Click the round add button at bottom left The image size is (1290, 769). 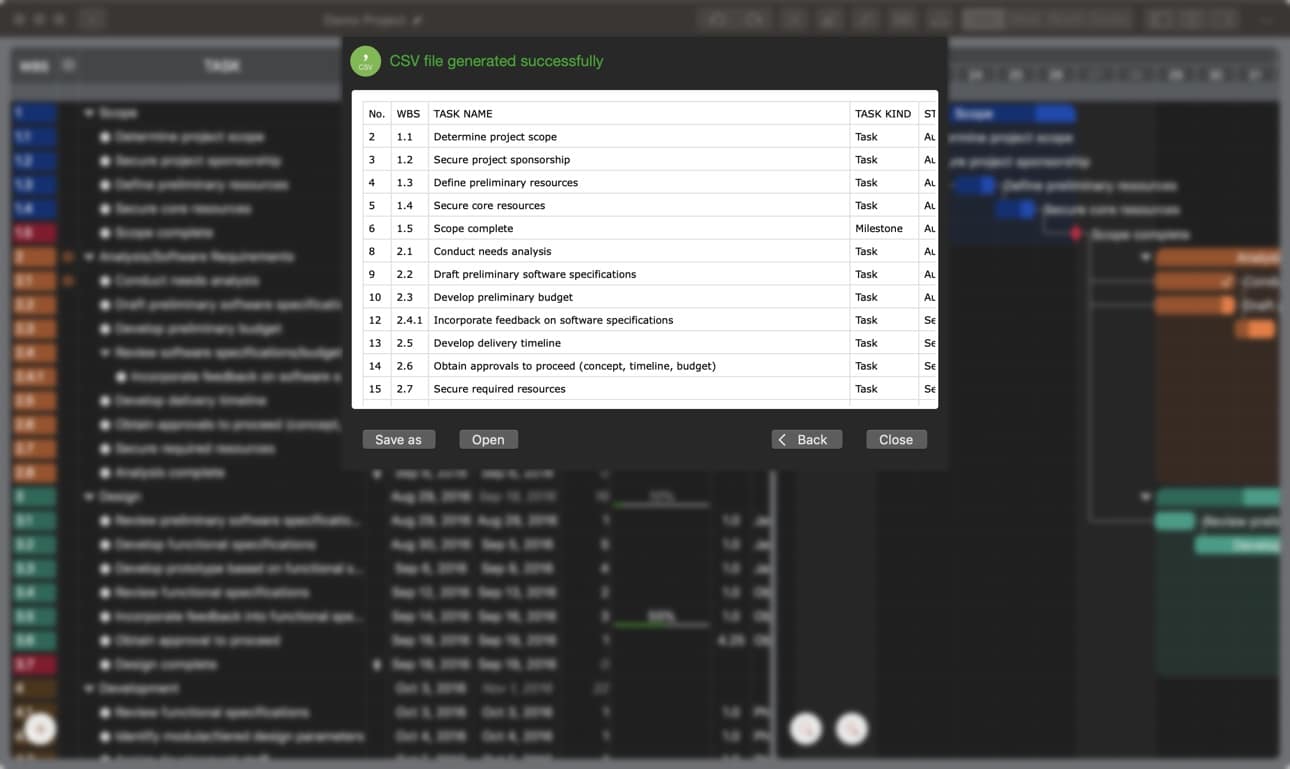tap(40, 729)
